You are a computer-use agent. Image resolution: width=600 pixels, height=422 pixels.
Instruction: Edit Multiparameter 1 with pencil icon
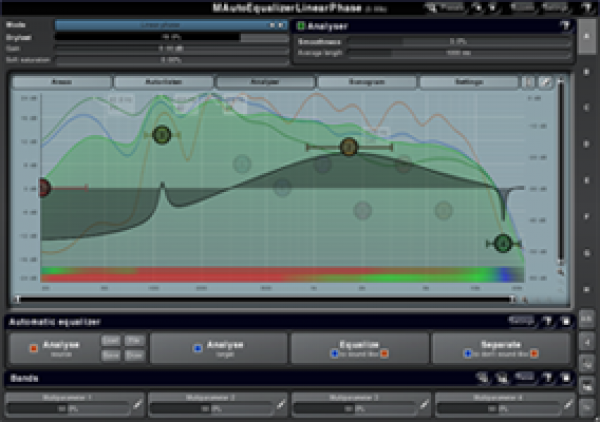point(138,404)
